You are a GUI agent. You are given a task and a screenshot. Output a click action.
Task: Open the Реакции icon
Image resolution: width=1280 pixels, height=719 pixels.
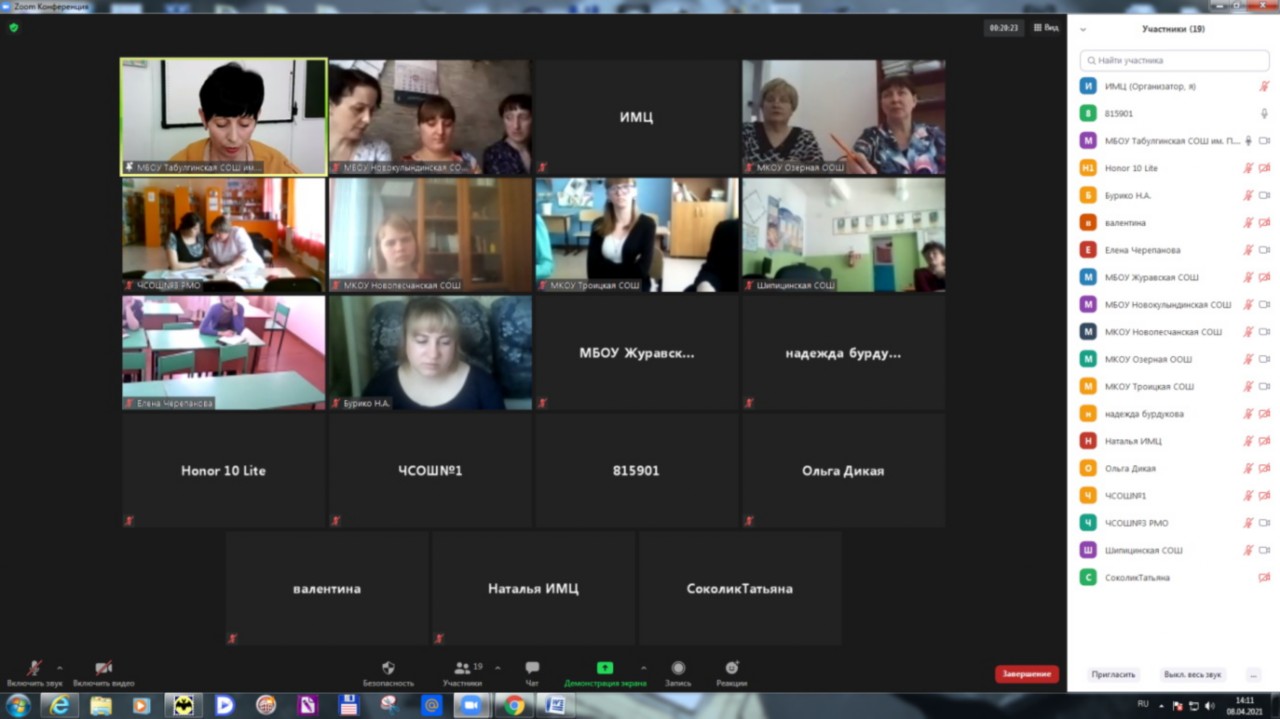pos(732,668)
